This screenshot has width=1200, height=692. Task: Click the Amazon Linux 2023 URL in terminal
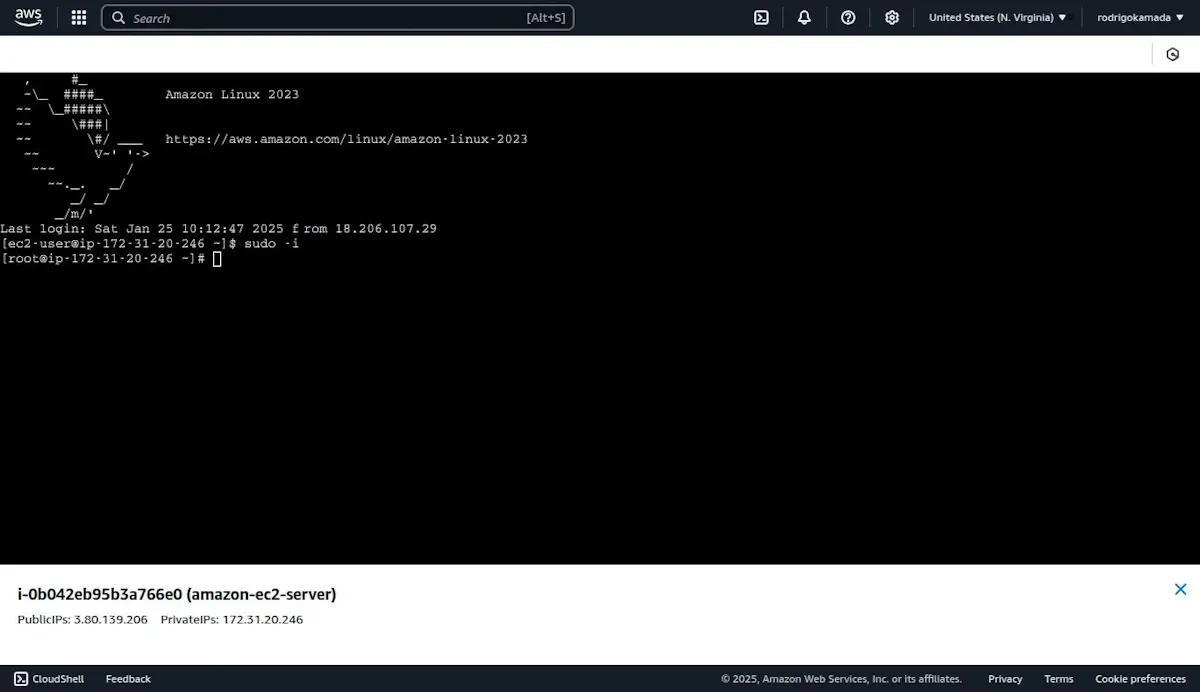point(346,139)
